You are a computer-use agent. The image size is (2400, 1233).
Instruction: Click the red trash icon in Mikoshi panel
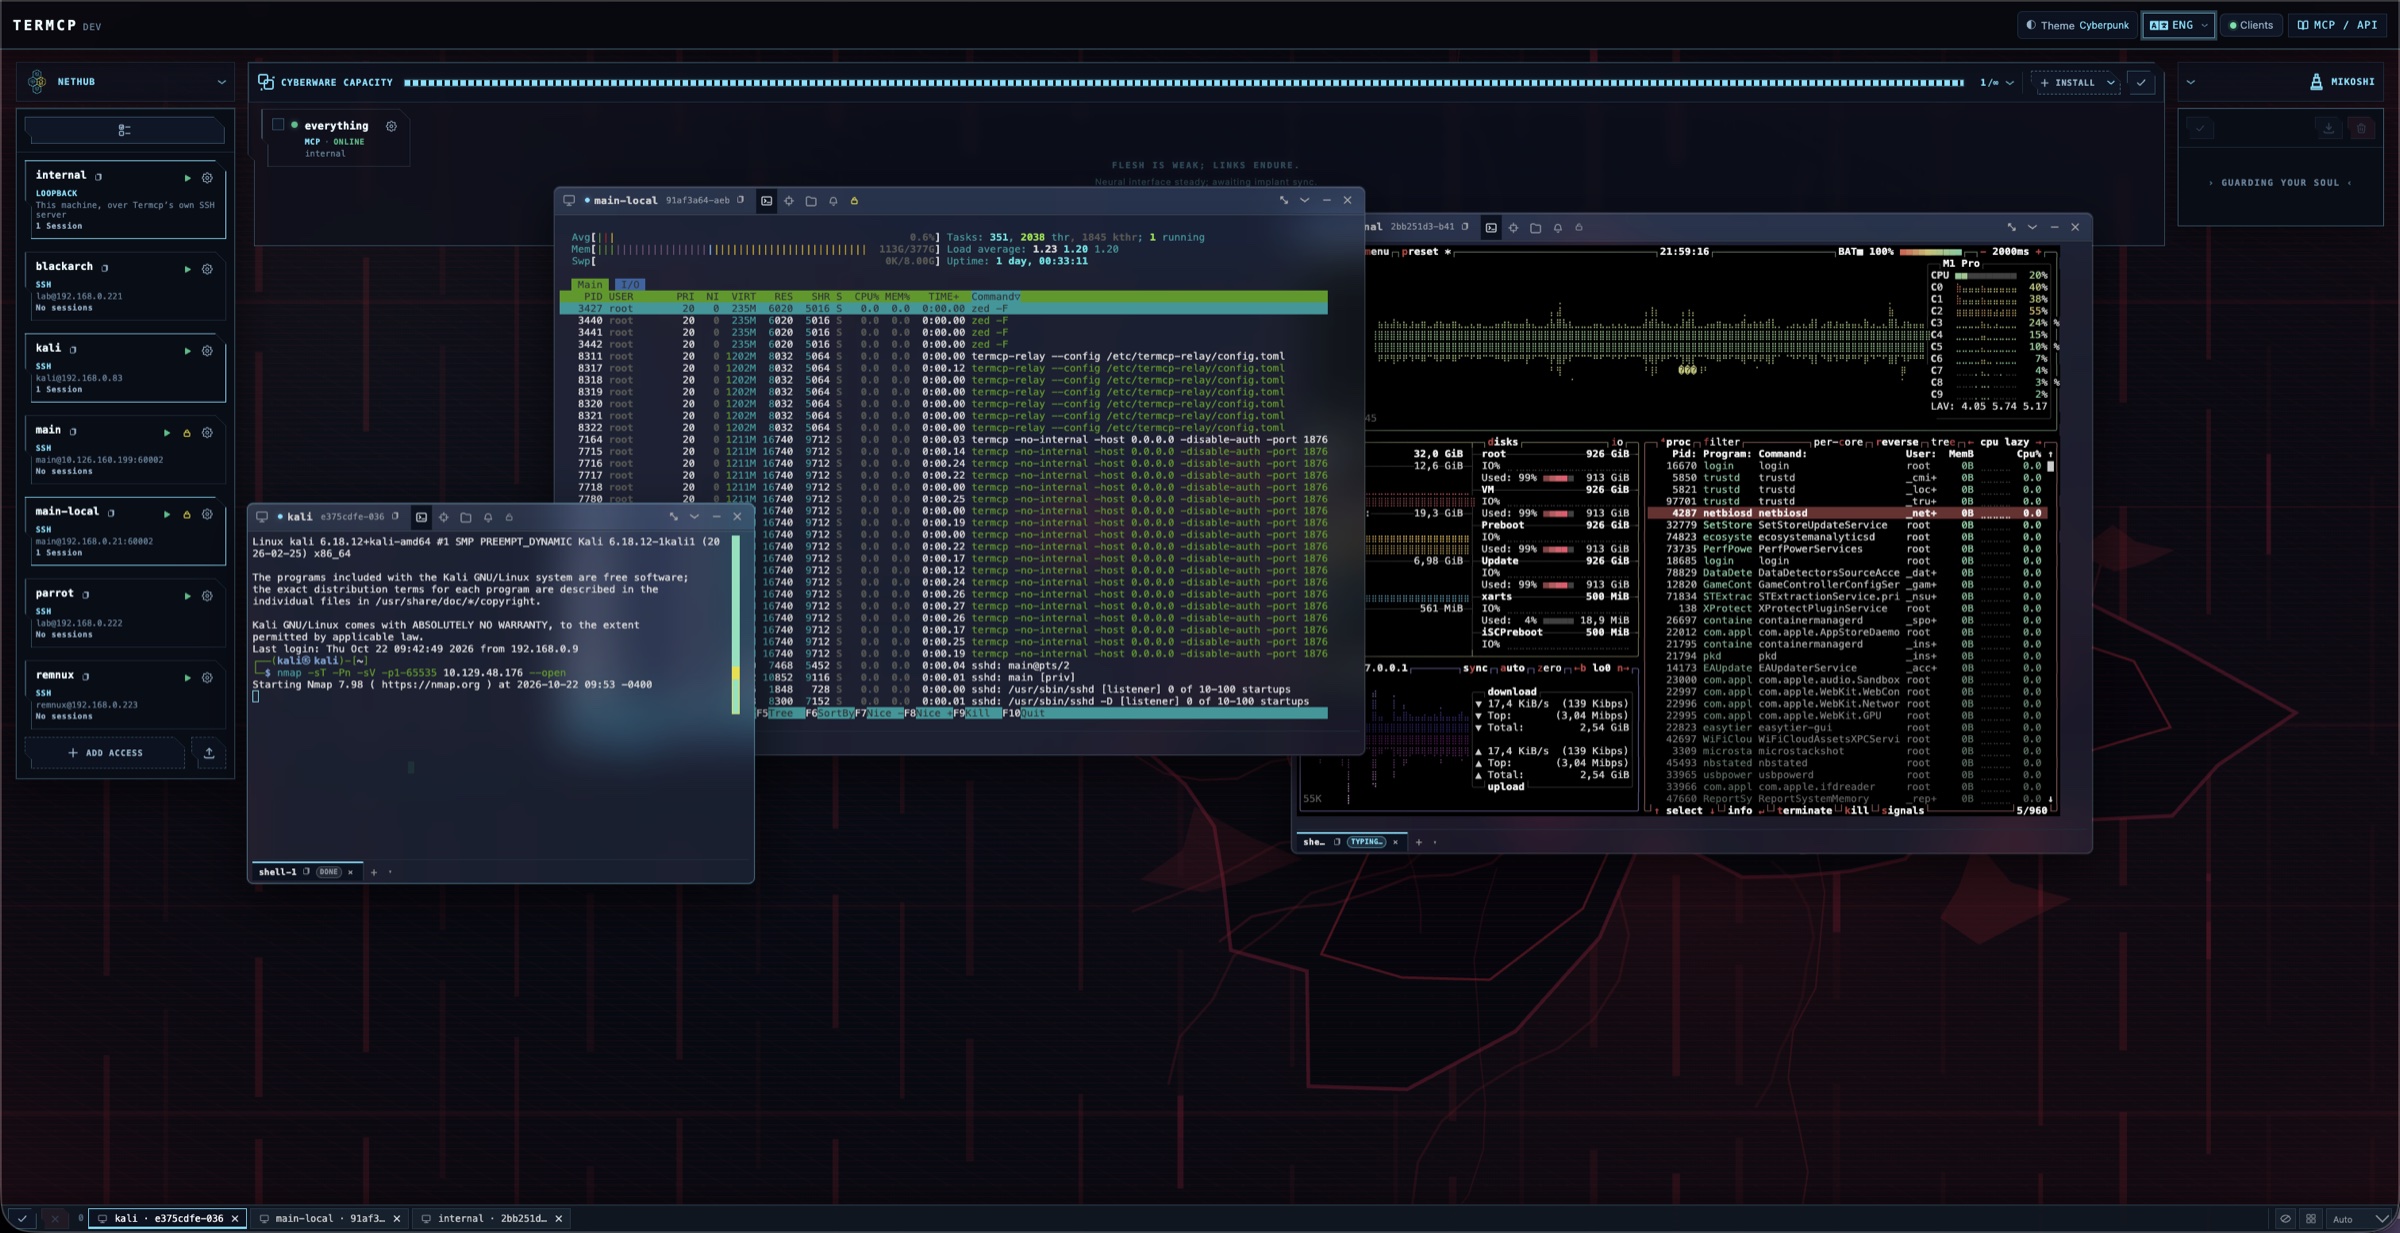tap(2361, 128)
